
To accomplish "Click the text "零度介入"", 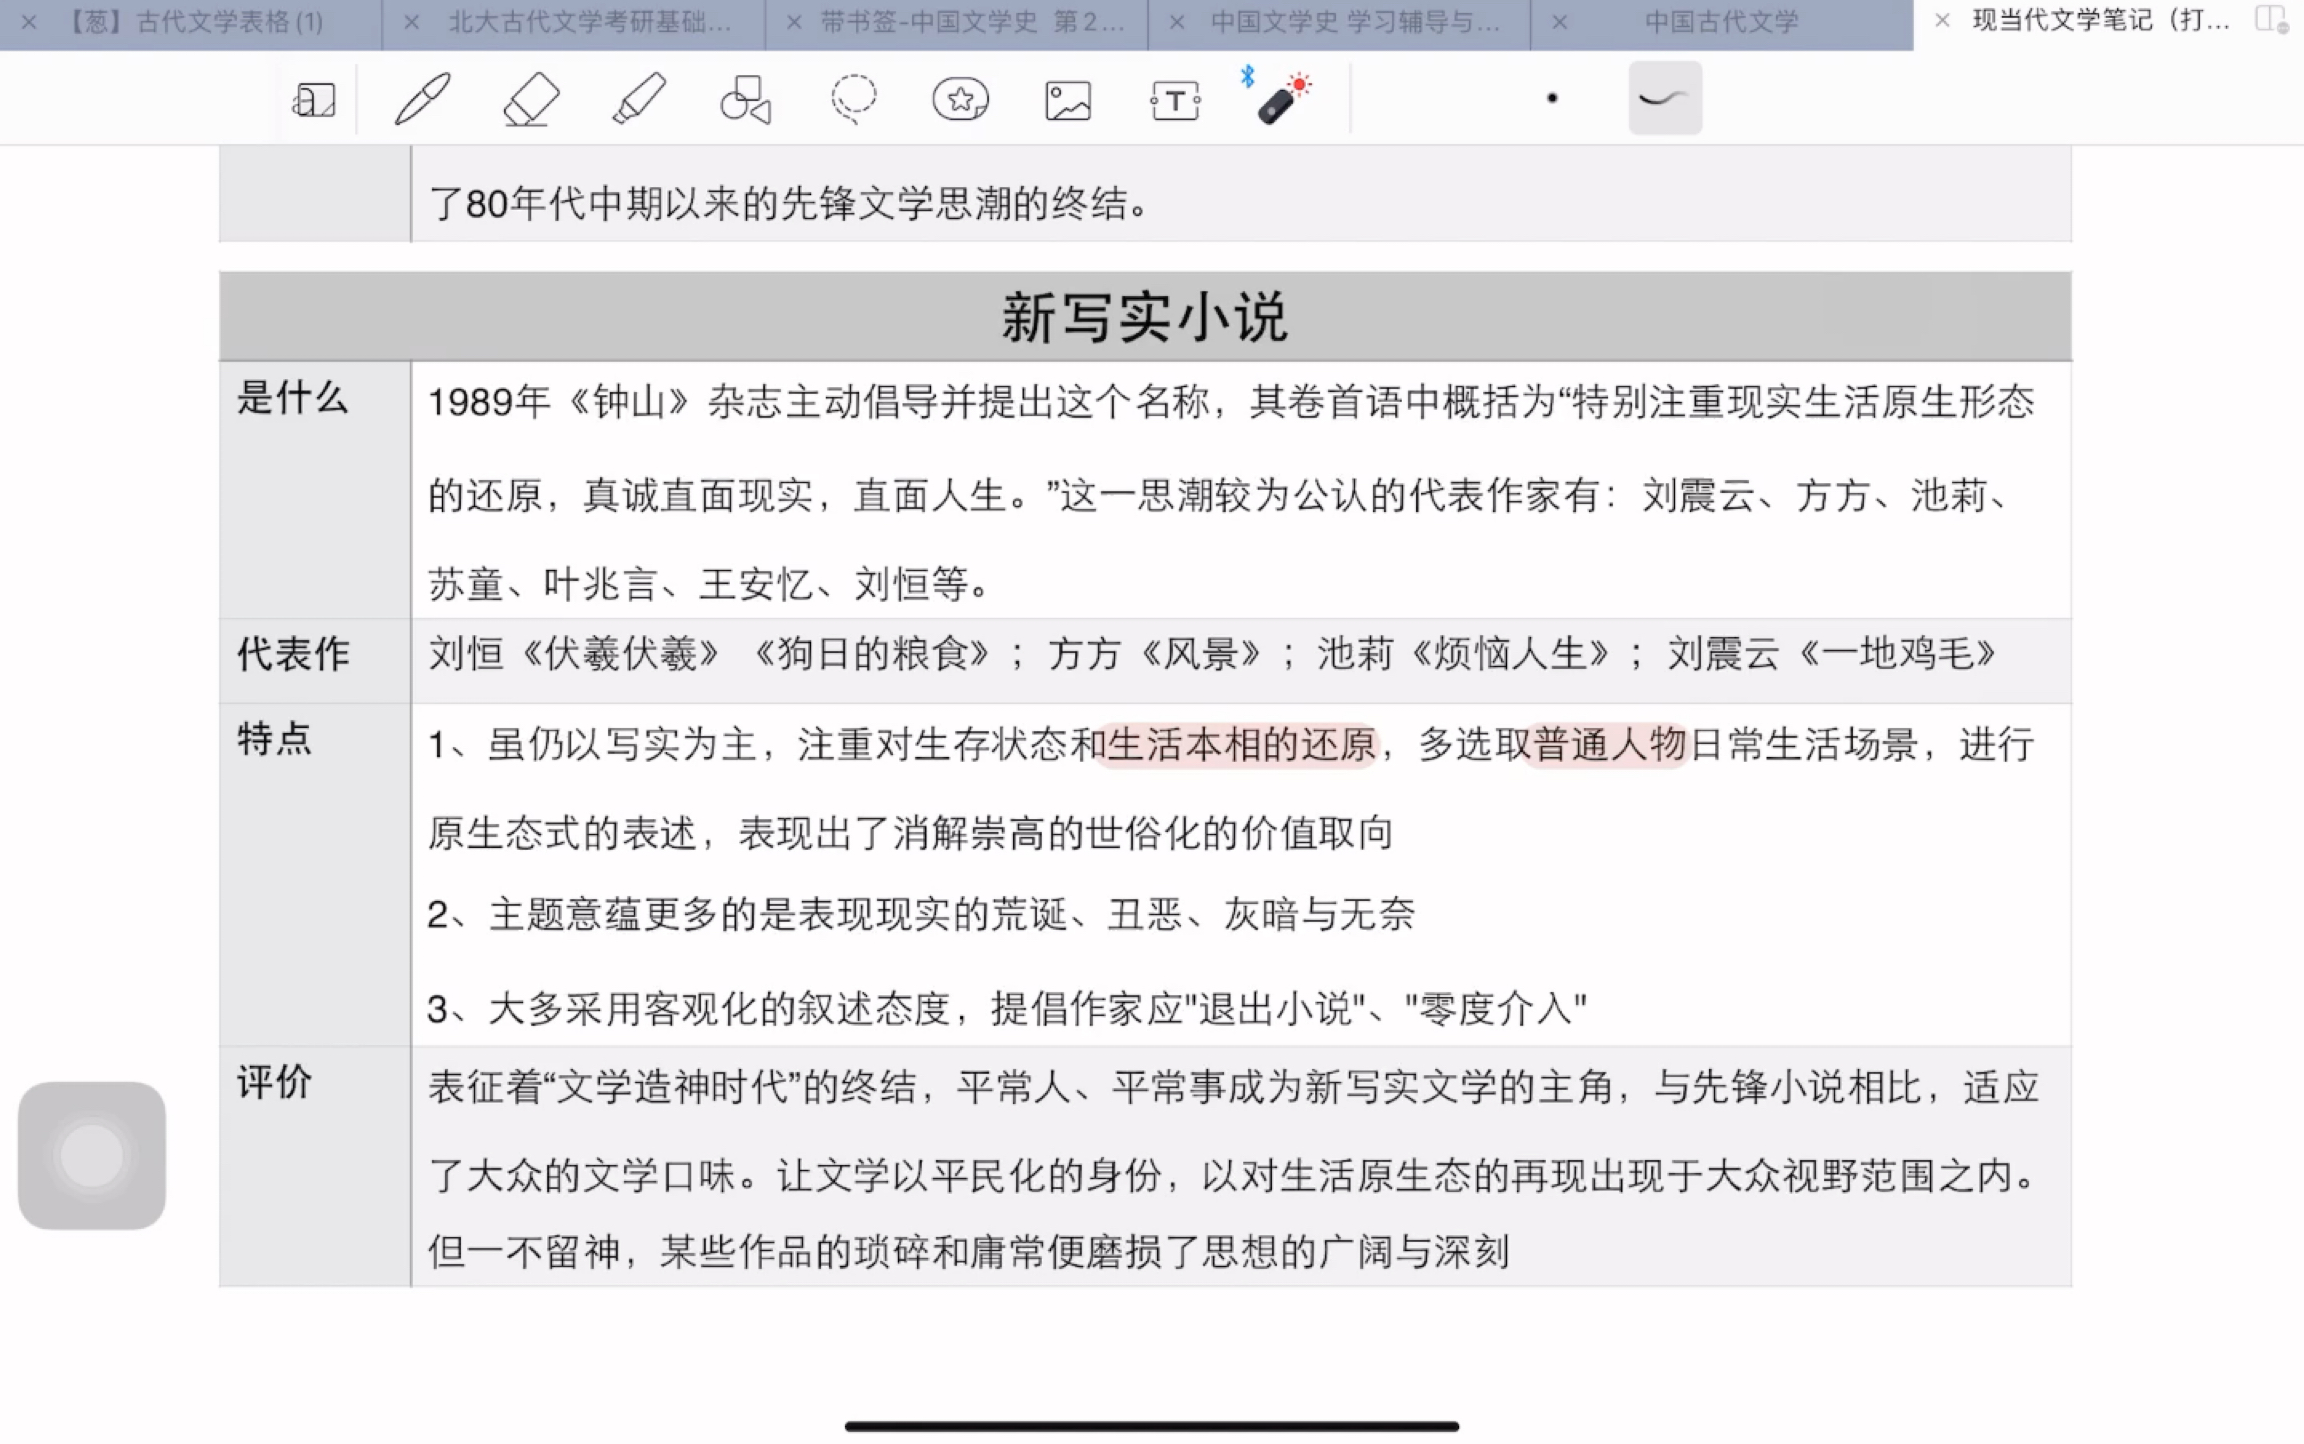I will [1497, 1008].
